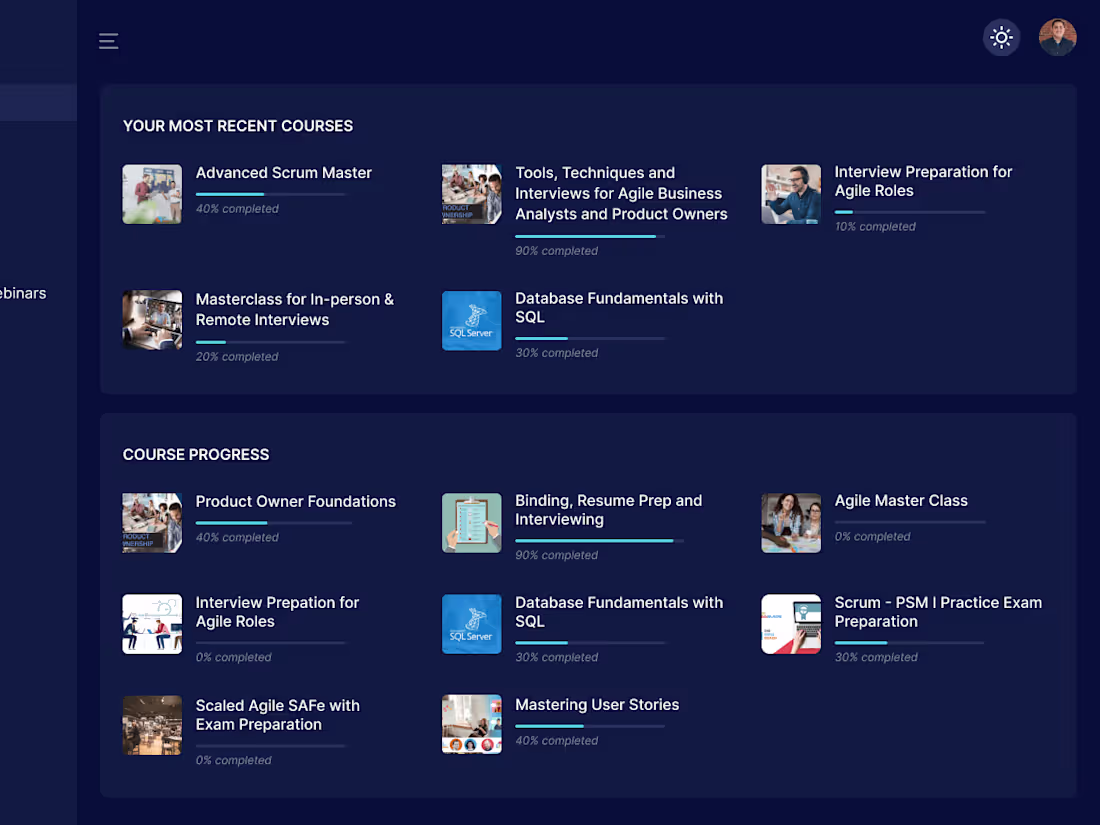Click Product Owner Foundations progress bar

tap(274, 523)
